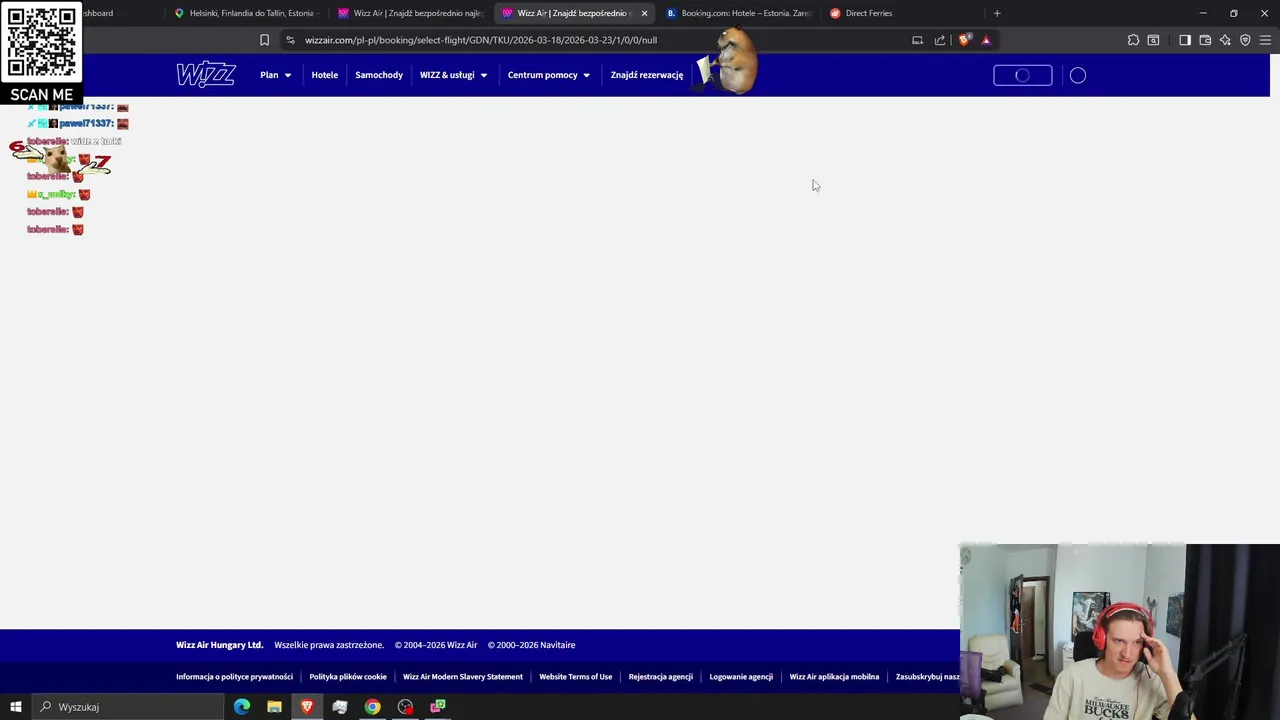
Task: Open Logowanie agencji link
Action: tap(741, 677)
